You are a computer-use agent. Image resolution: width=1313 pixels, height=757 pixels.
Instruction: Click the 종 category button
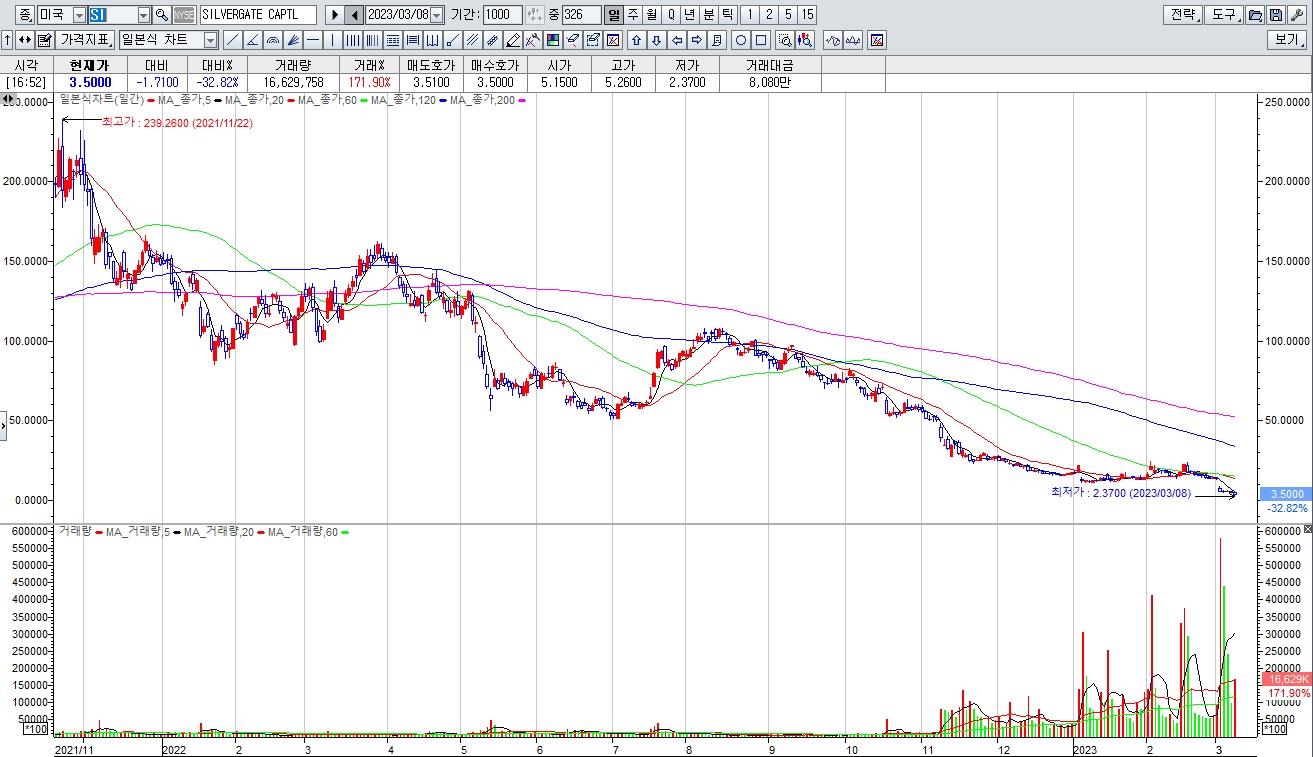pyautogui.click(x=24, y=15)
